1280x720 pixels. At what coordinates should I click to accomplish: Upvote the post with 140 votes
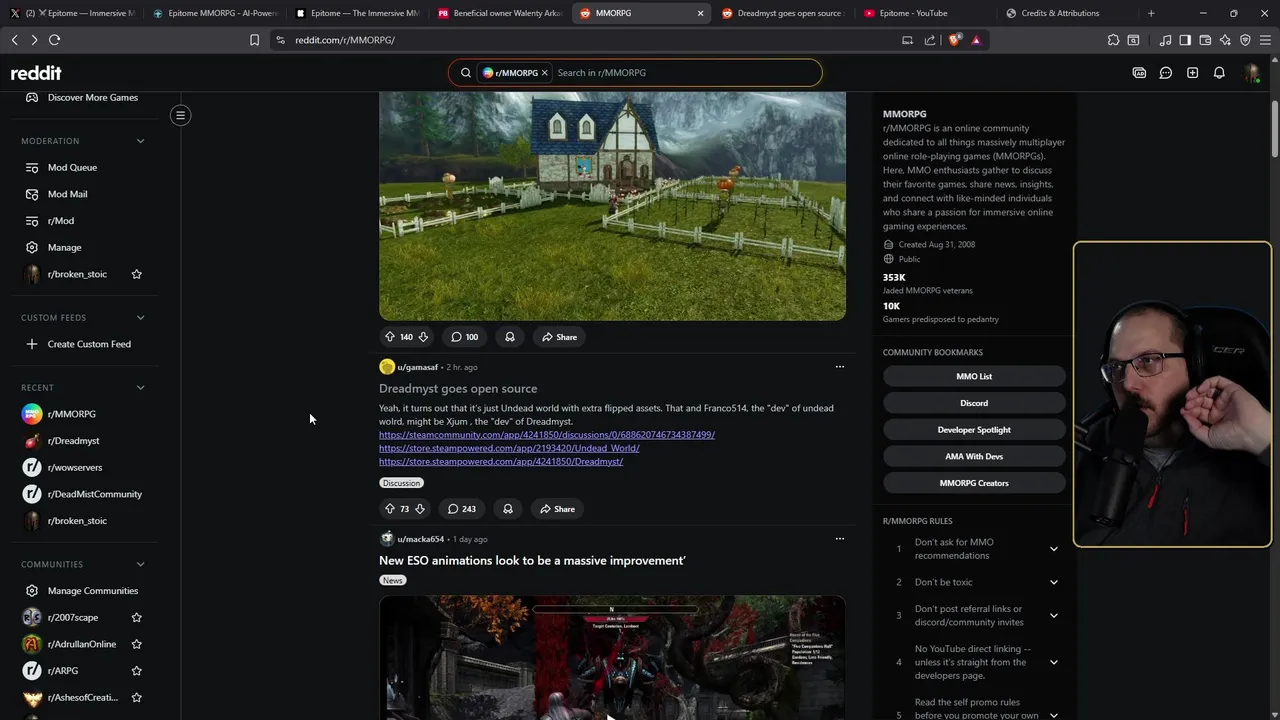(x=390, y=337)
